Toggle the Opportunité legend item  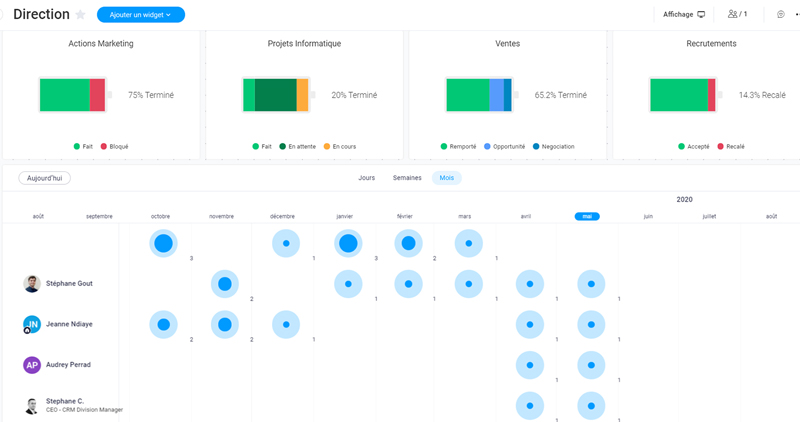pyautogui.click(x=504, y=146)
